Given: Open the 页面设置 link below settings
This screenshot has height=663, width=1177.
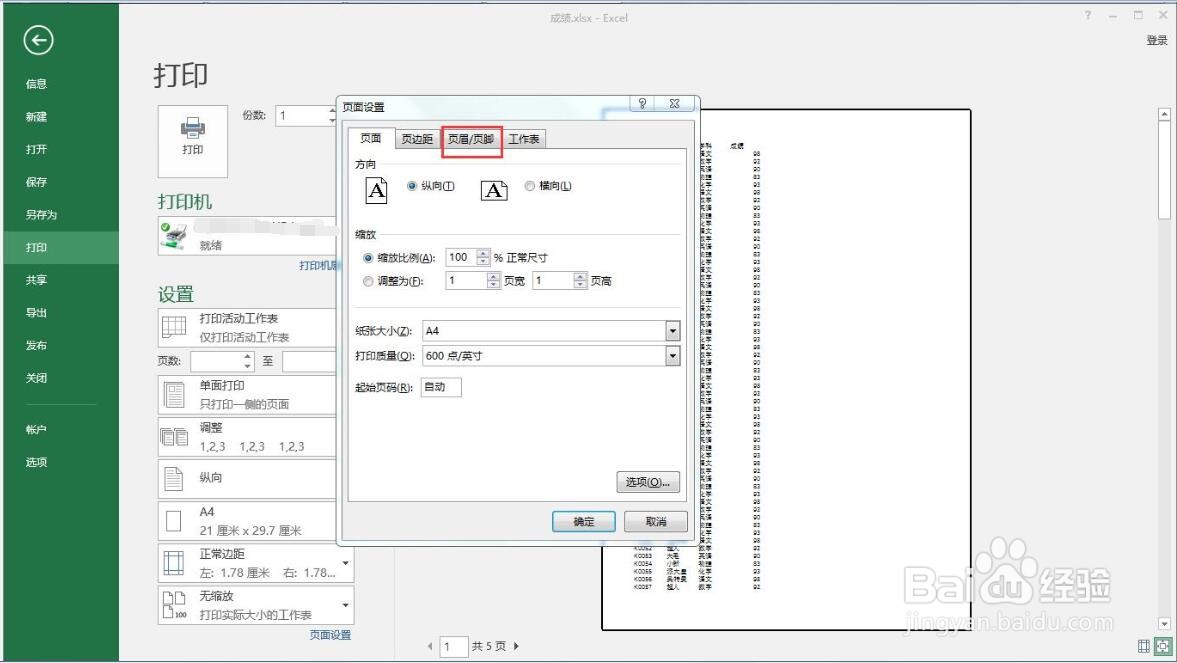Looking at the screenshot, I should point(330,634).
